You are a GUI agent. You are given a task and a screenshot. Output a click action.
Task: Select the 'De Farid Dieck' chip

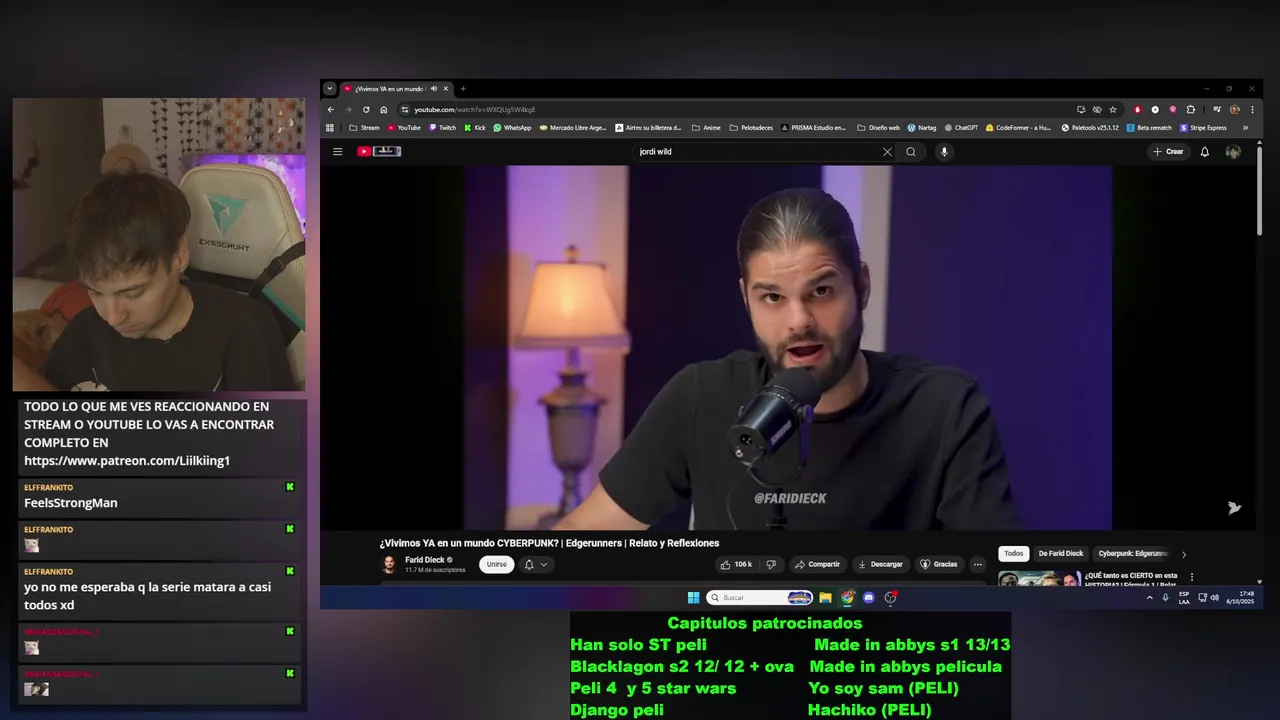point(1060,554)
